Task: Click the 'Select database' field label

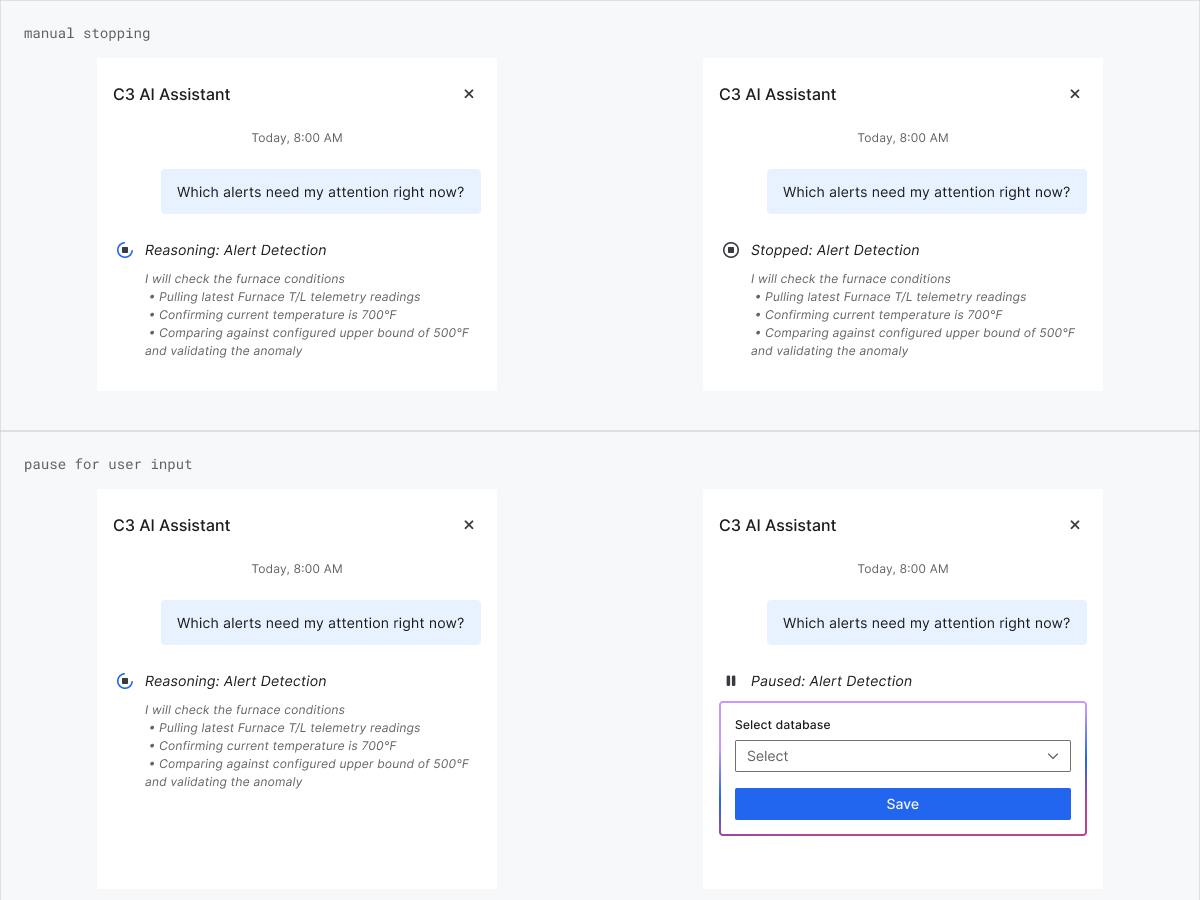Action: coord(782,725)
